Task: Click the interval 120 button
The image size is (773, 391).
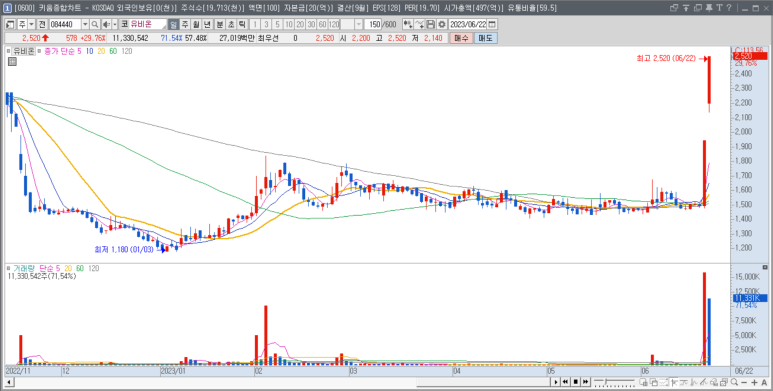Action: pyautogui.click(x=334, y=24)
